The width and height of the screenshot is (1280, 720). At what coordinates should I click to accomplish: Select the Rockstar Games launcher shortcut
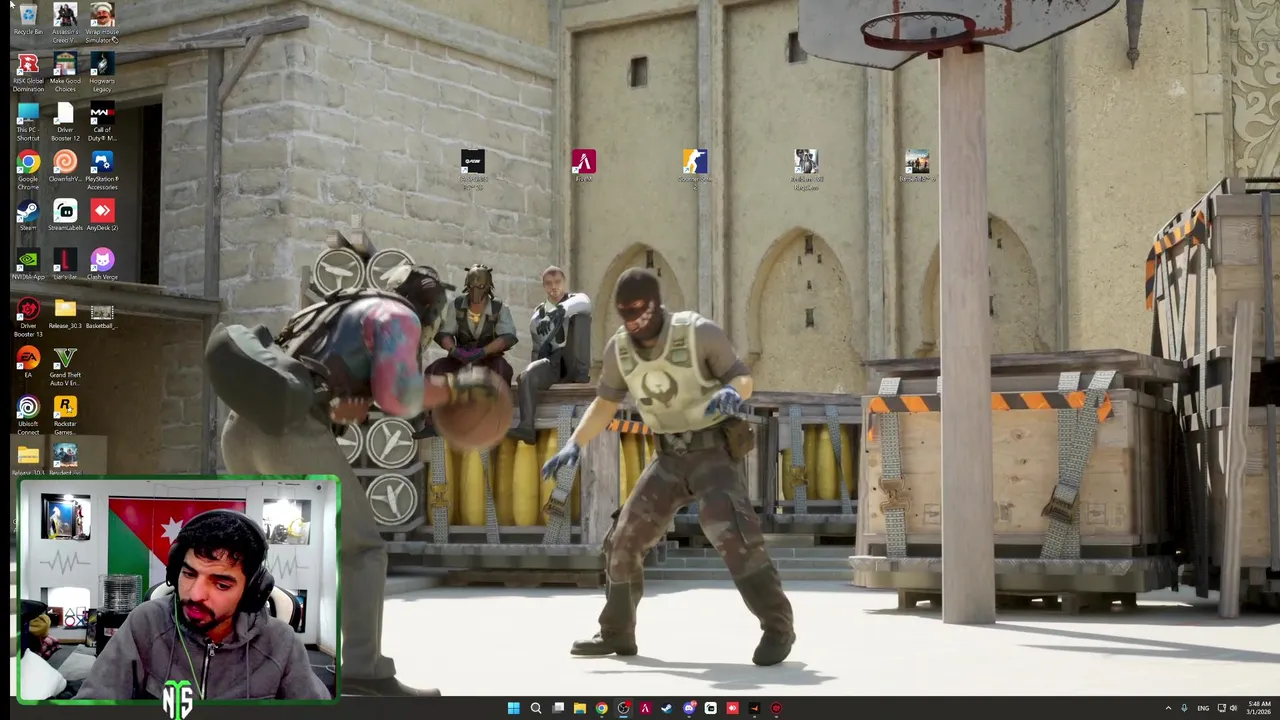point(65,415)
